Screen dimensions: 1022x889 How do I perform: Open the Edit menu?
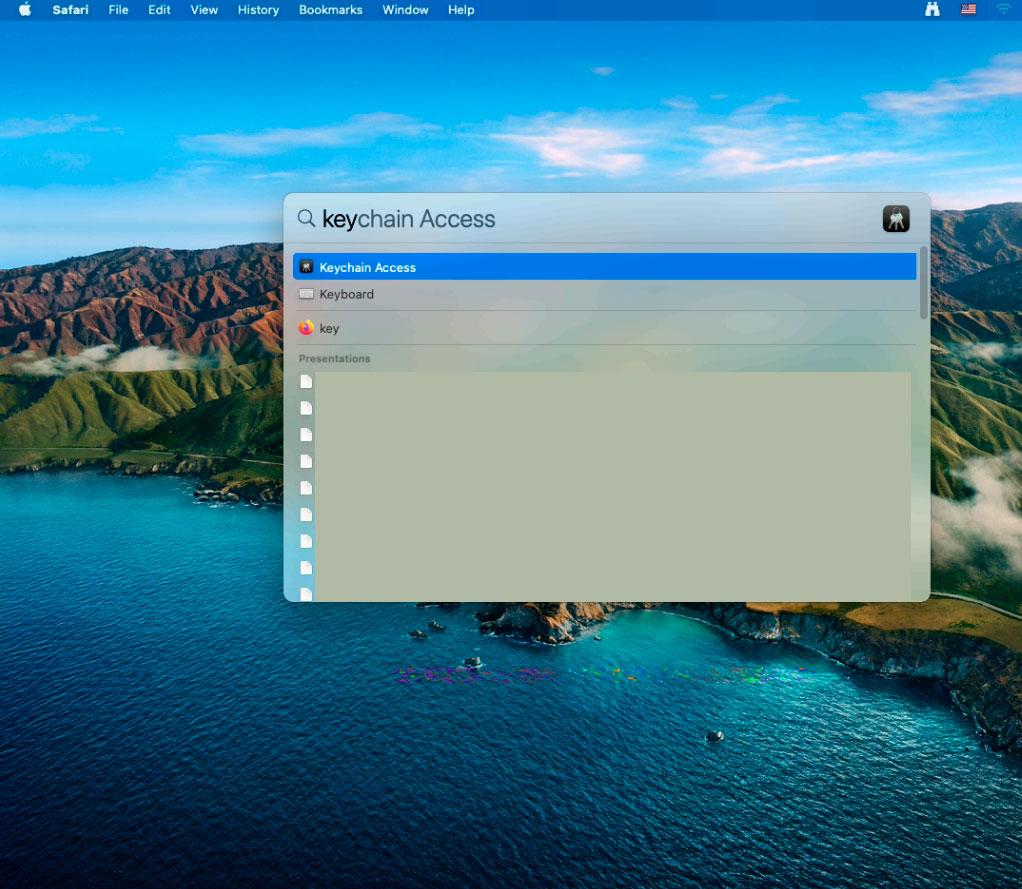coord(159,10)
